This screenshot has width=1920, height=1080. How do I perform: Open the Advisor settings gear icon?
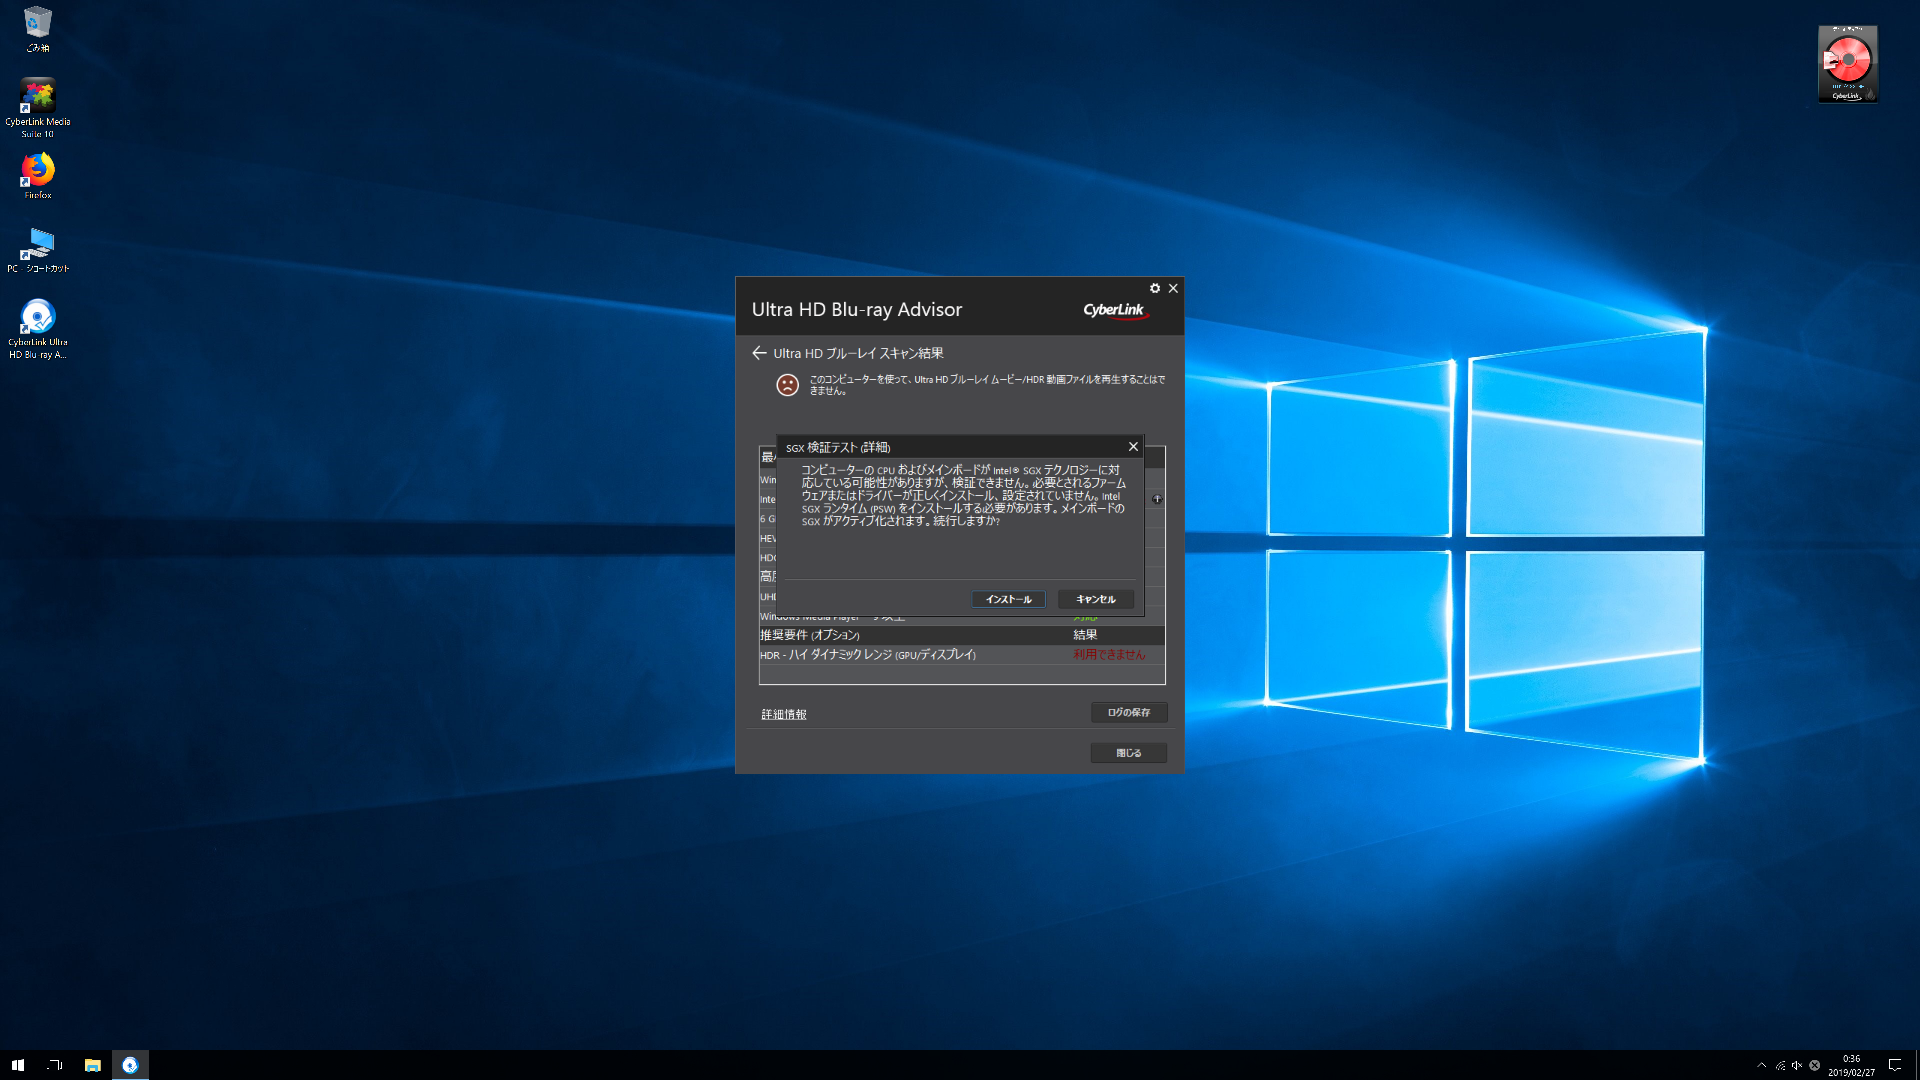tap(1155, 288)
